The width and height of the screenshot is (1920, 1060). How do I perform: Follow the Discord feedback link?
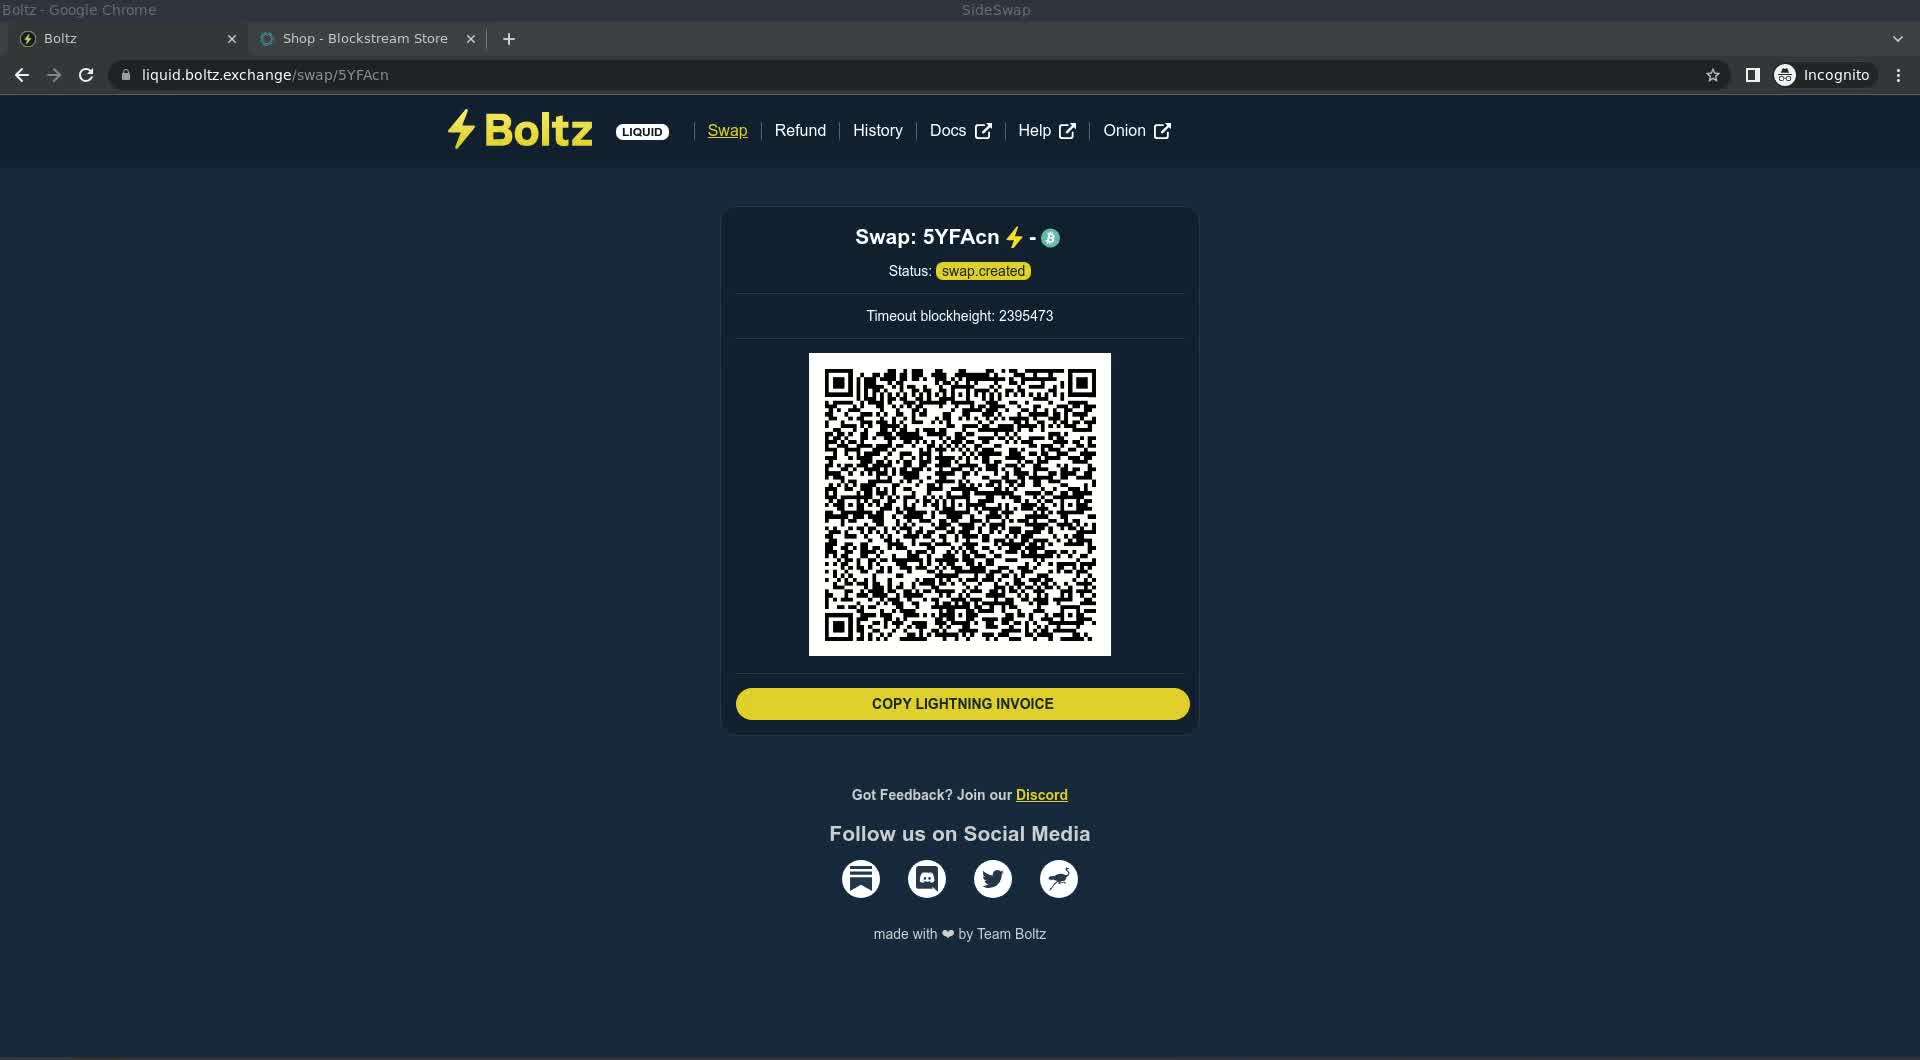1041,795
